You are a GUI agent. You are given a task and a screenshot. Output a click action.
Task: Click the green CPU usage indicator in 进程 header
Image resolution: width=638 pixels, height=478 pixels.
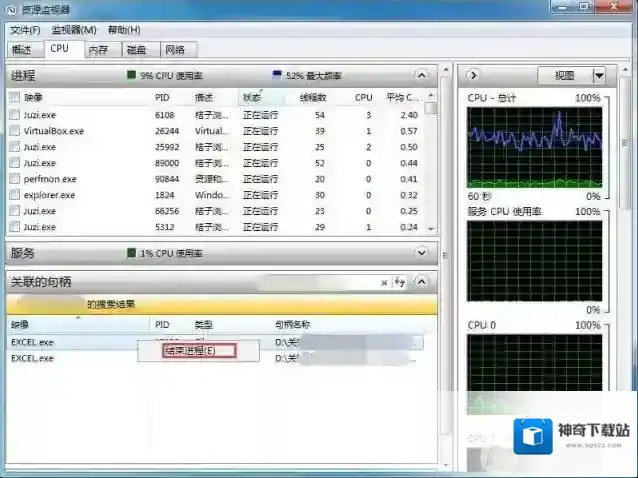[131, 76]
